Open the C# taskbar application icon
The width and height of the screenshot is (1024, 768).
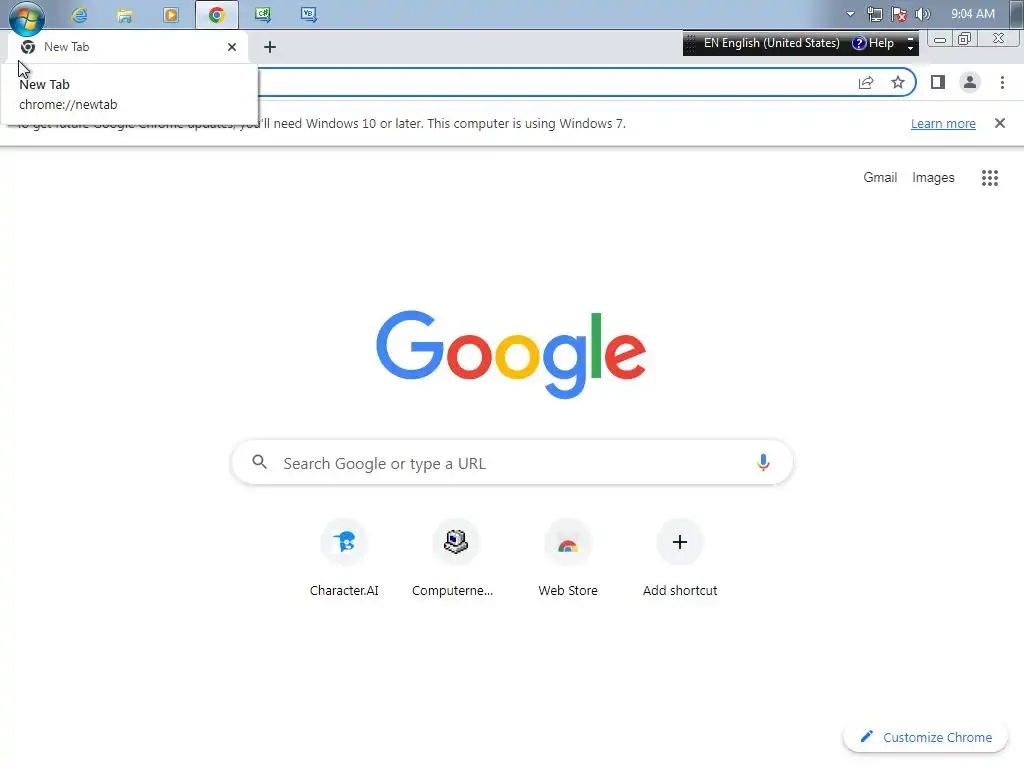(263, 14)
